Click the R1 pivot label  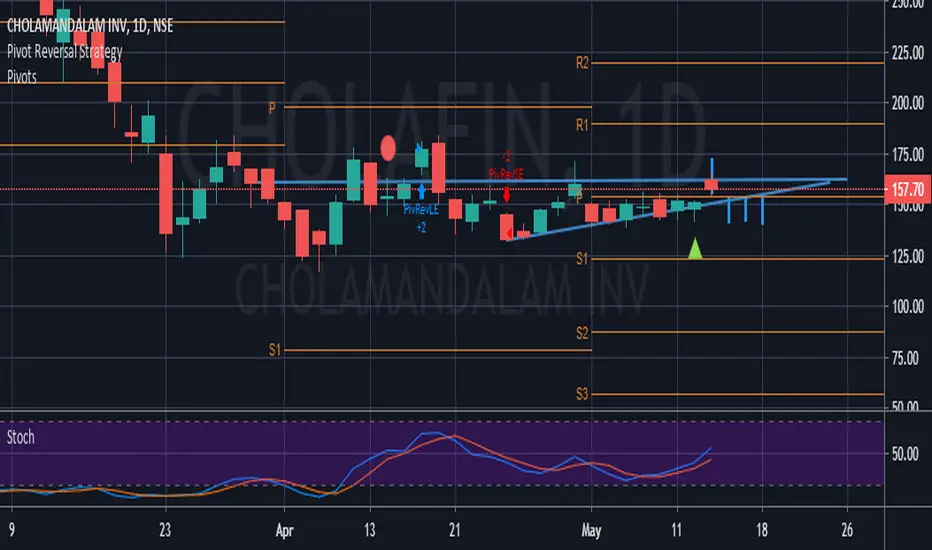coord(582,125)
